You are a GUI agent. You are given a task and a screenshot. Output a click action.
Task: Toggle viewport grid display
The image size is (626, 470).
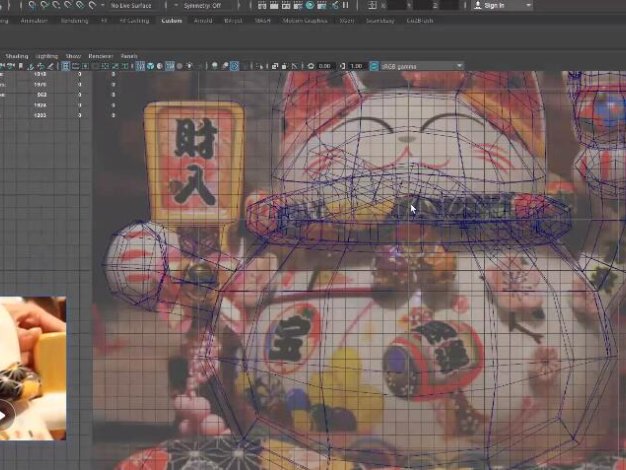(x=65, y=66)
